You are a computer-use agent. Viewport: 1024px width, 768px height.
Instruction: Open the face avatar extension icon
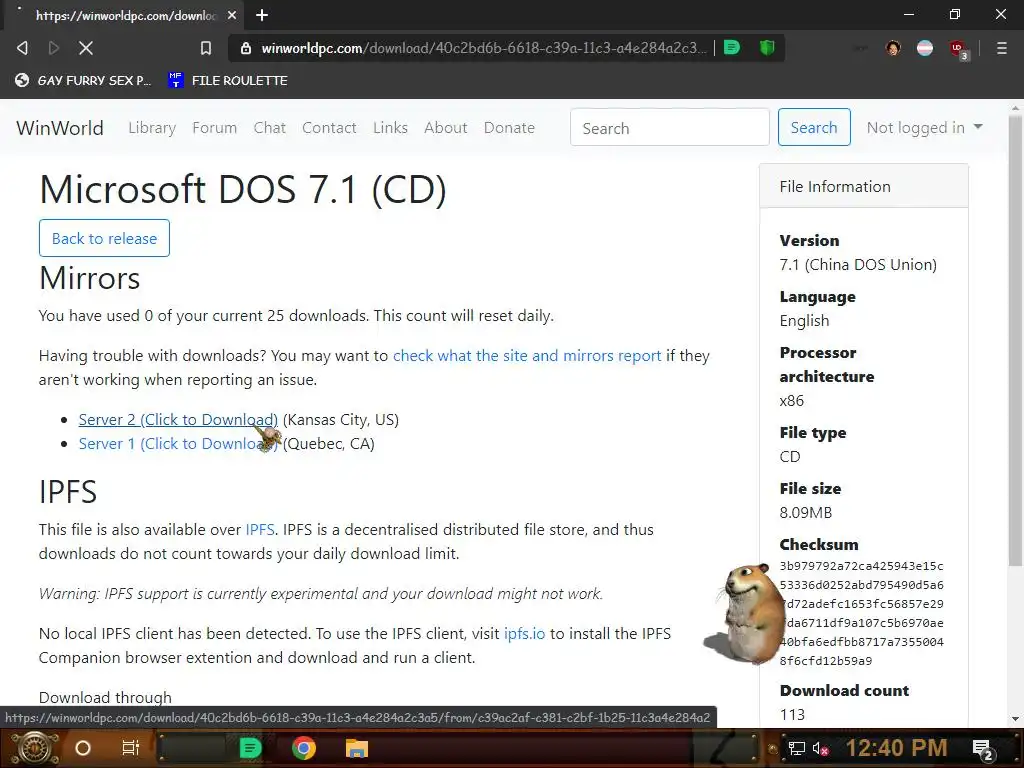coord(893,48)
